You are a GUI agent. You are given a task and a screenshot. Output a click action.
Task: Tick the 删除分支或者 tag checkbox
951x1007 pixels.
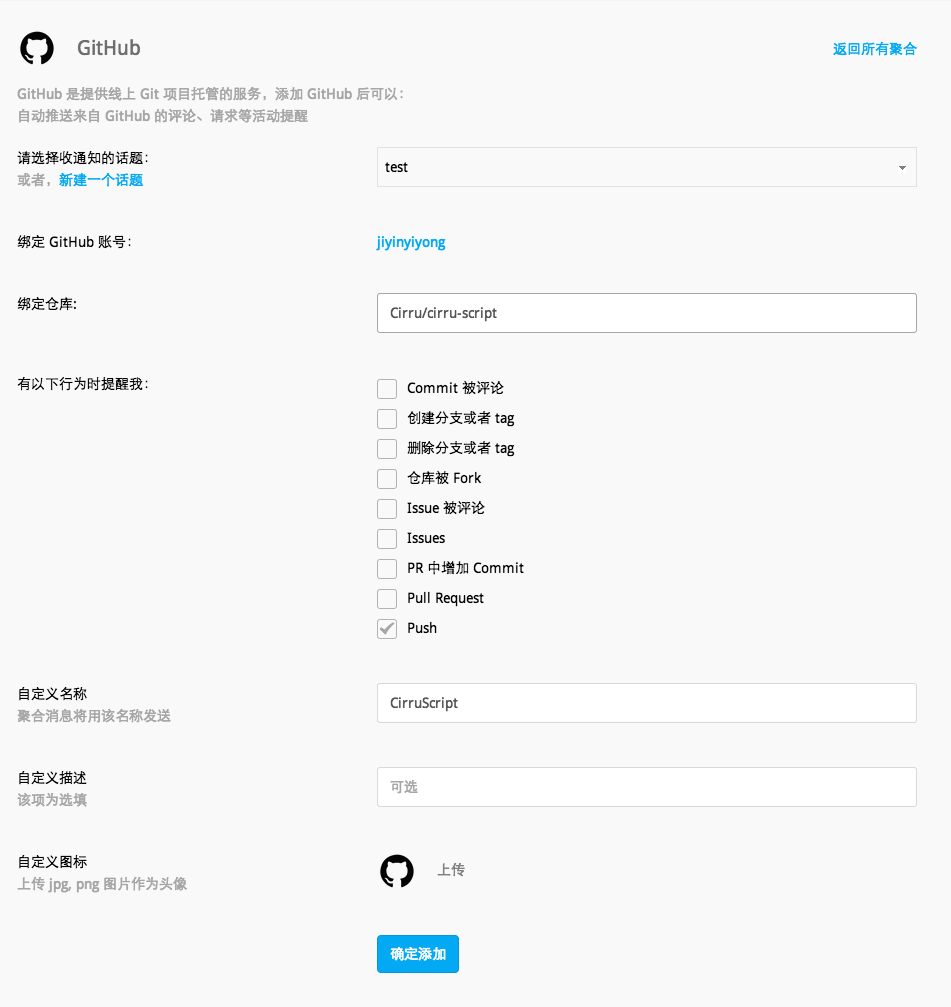tap(387, 448)
